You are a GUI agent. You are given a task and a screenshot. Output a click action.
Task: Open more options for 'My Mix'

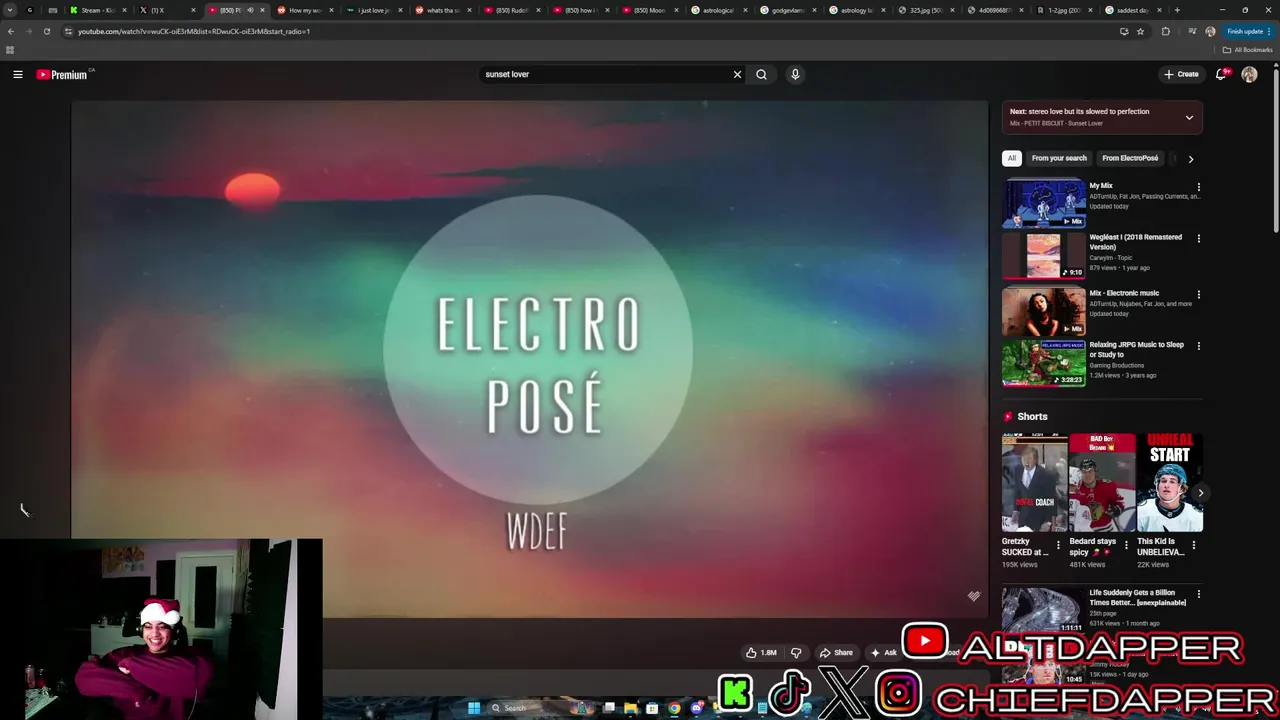click(1198, 187)
